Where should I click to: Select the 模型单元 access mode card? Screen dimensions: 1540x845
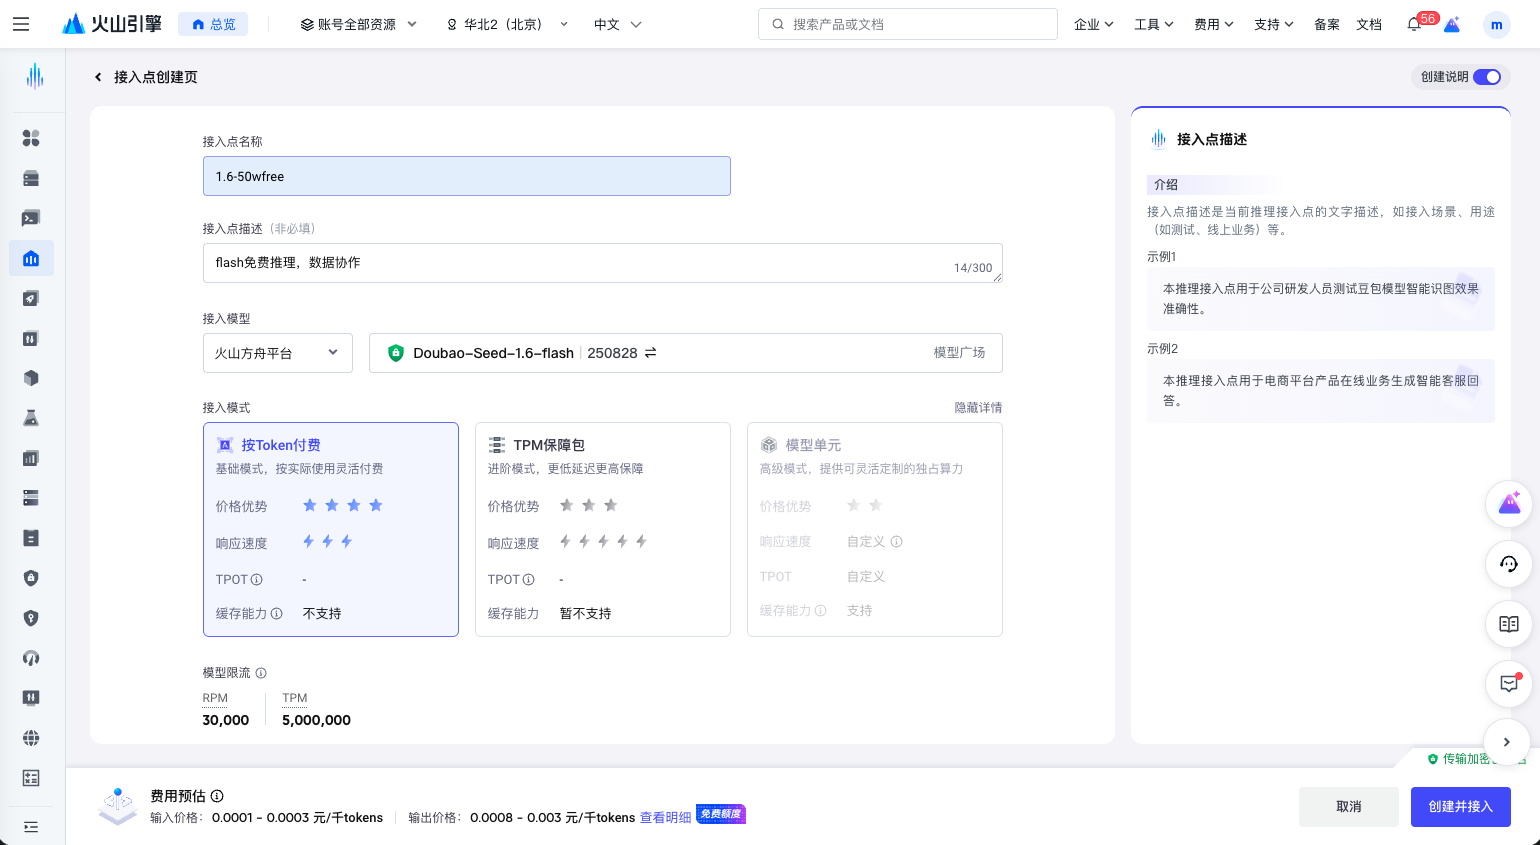[x=875, y=529]
